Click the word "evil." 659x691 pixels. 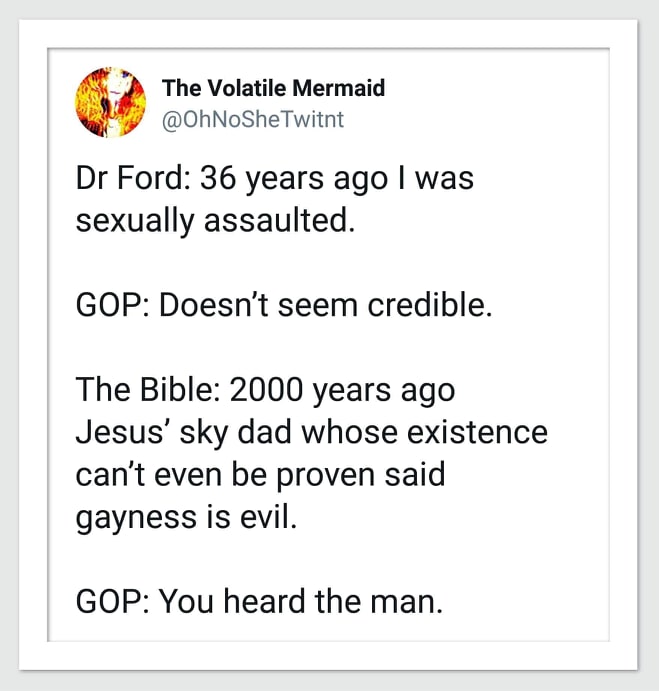(270, 516)
